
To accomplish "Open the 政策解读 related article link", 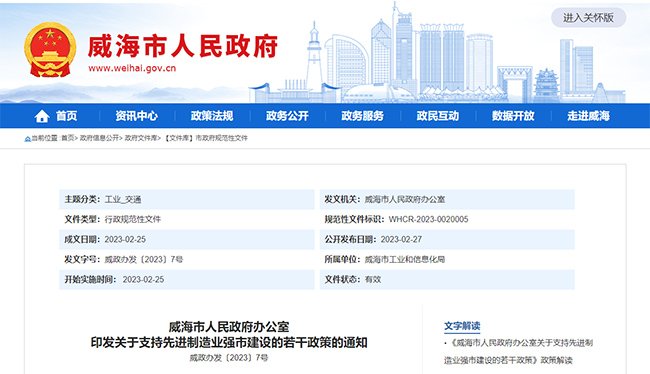I will 518,351.
